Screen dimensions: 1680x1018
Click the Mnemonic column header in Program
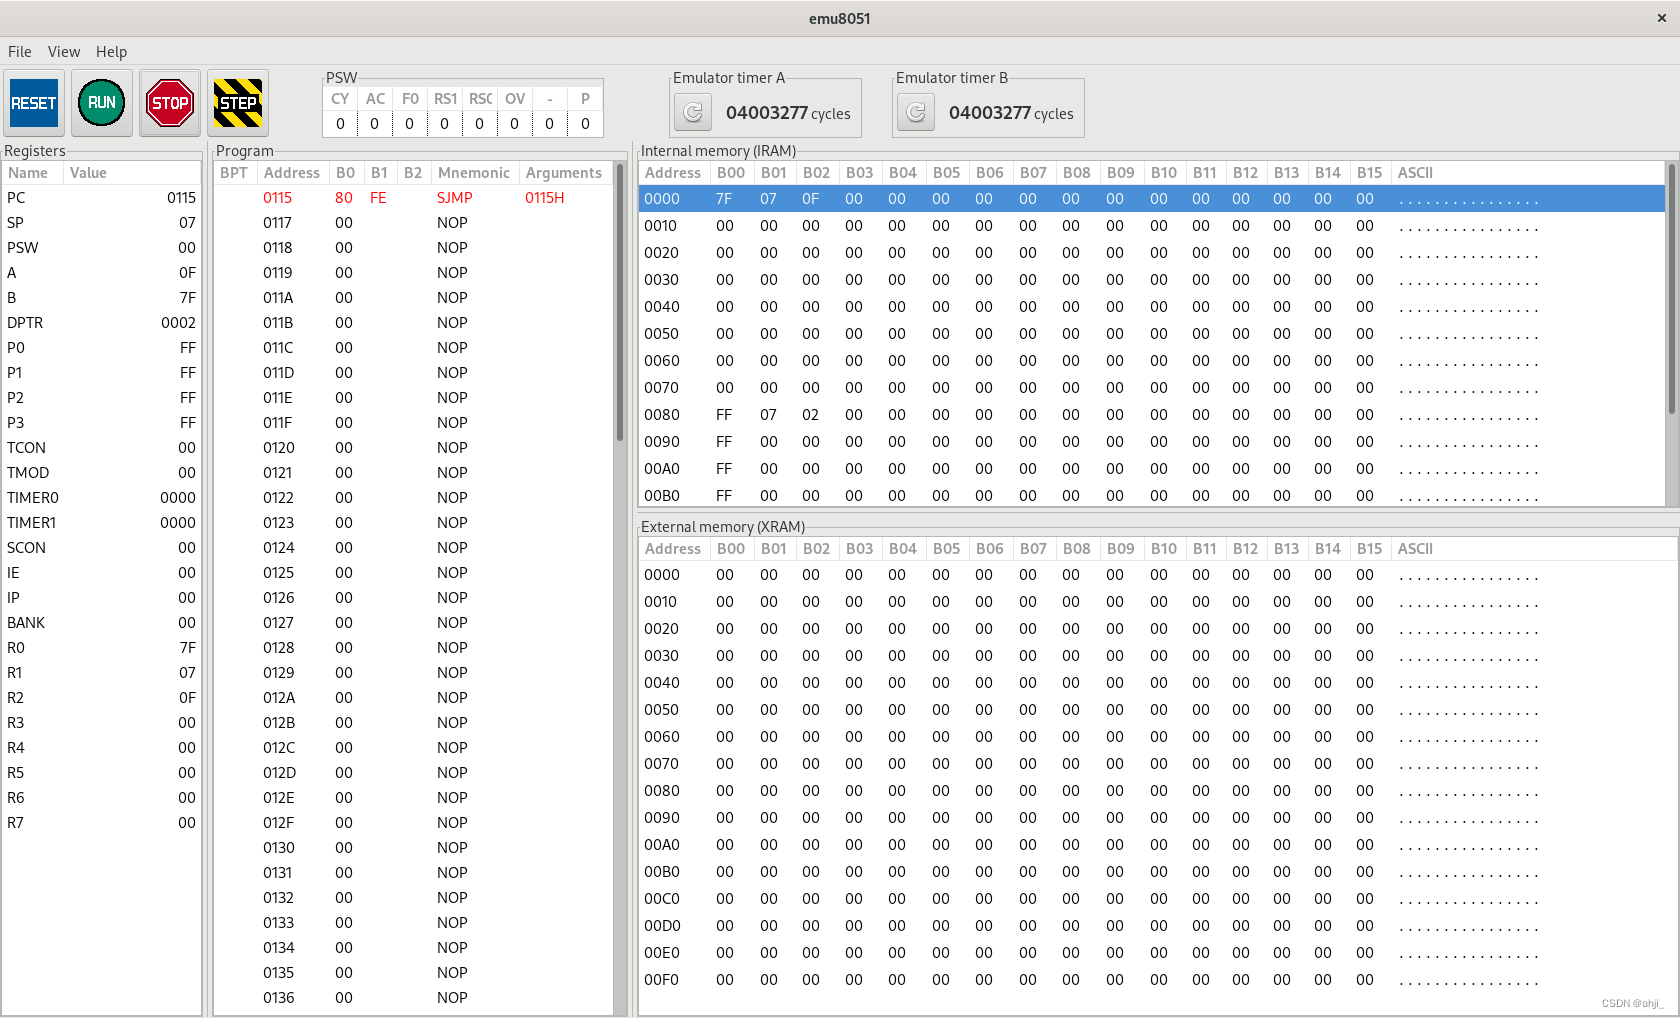coord(474,173)
